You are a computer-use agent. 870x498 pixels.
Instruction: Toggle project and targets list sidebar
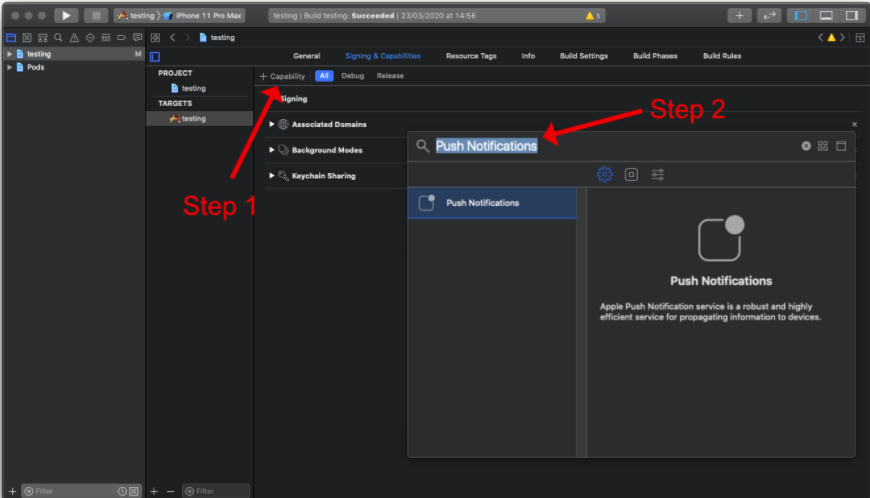tap(155, 57)
